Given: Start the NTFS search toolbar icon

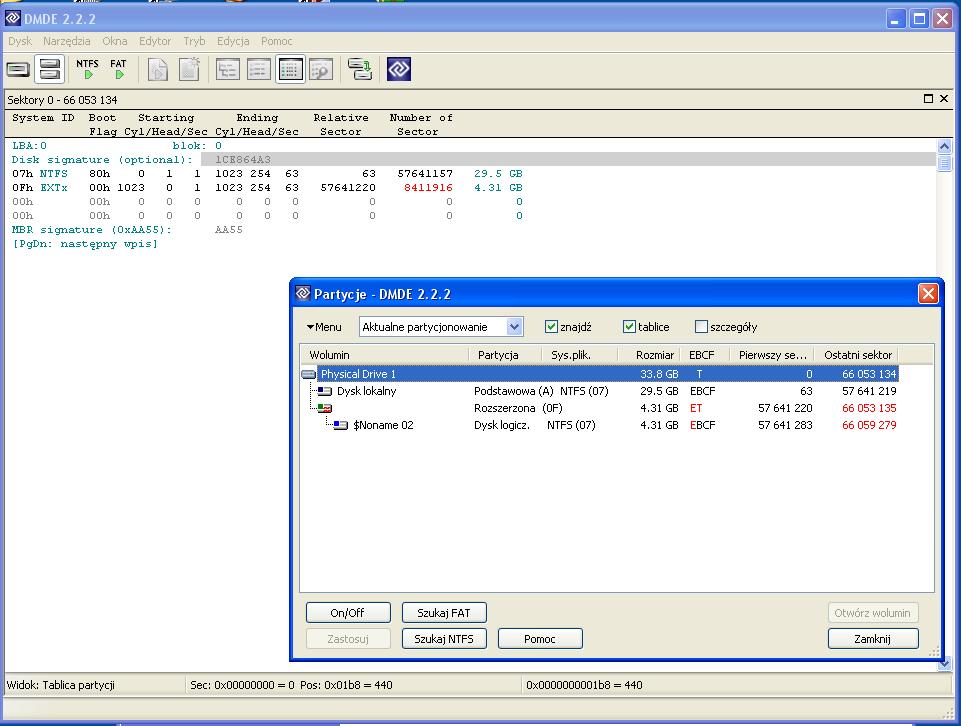Looking at the screenshot, I should click(88, 69).
